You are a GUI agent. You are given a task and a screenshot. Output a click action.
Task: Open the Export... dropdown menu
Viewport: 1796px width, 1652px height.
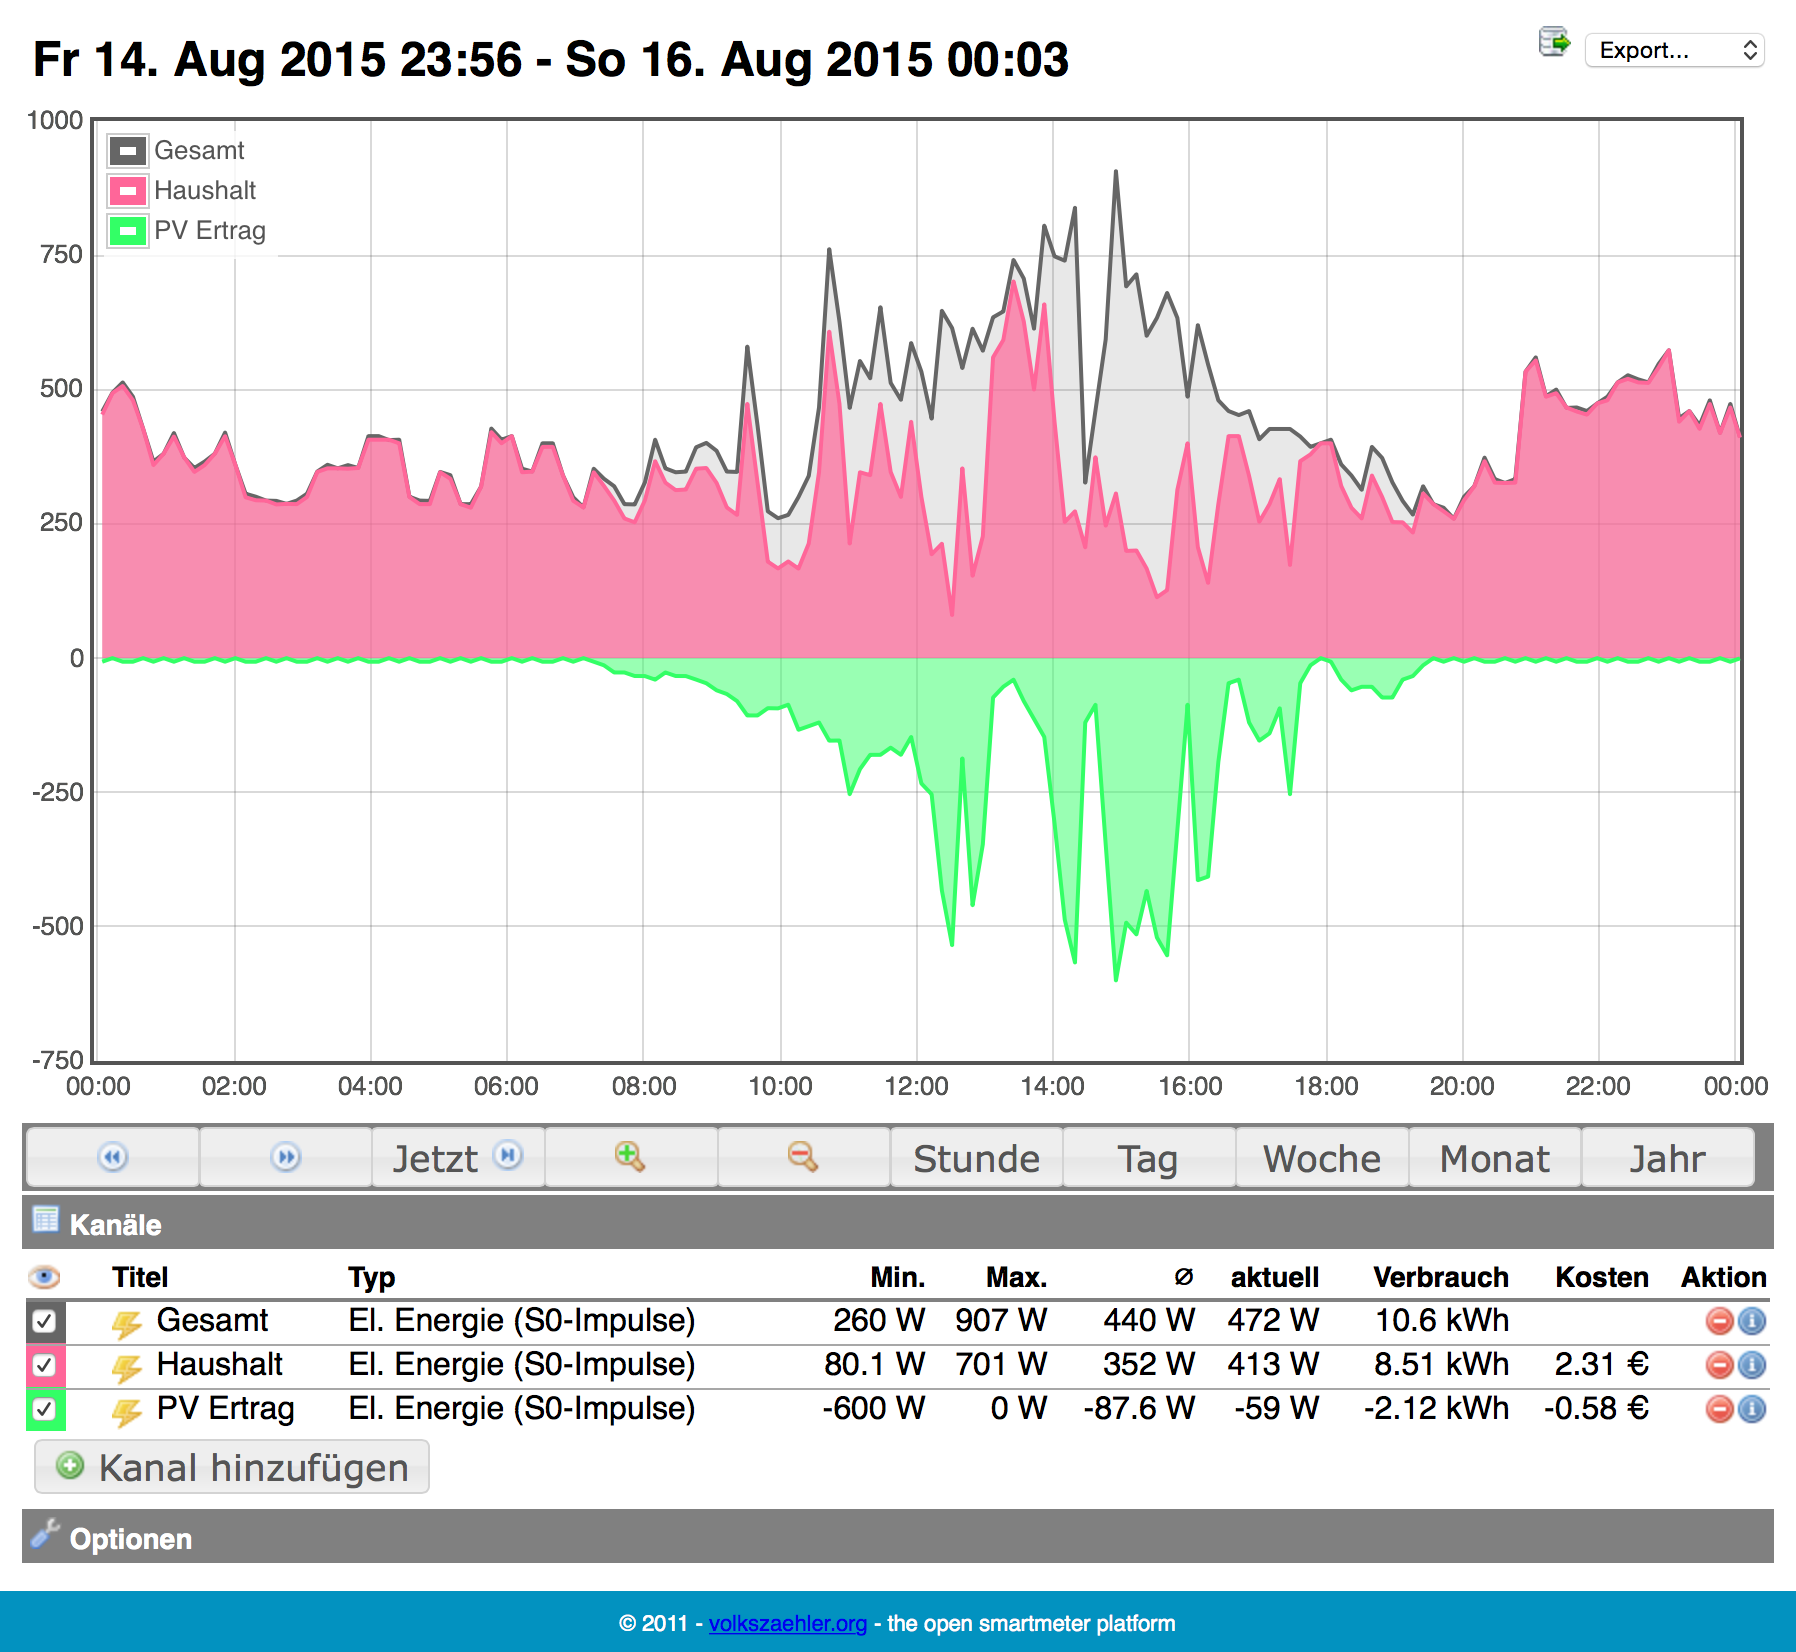[x=1675, y=50]
